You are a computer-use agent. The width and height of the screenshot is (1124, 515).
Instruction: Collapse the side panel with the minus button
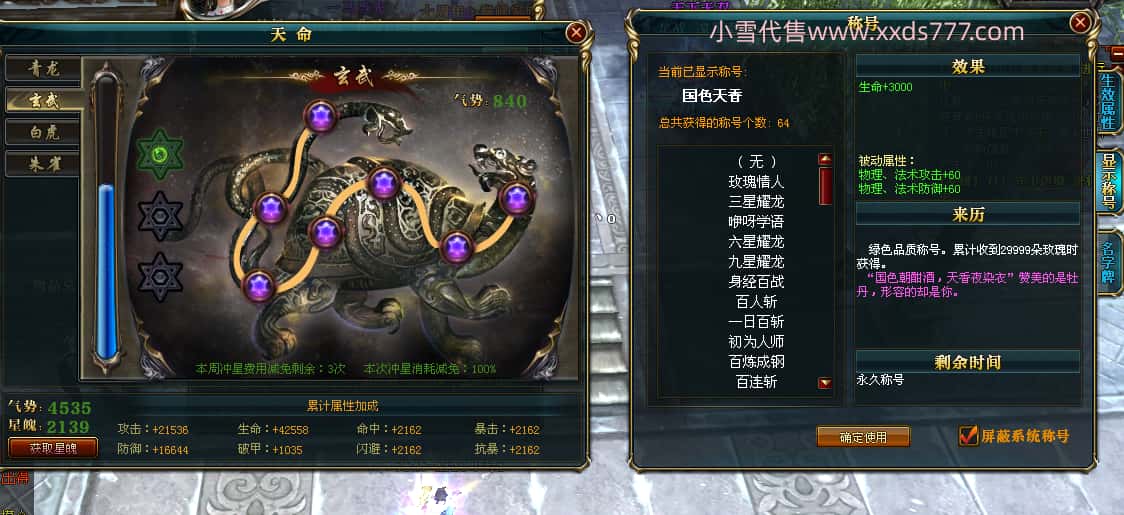point(1118,53)
